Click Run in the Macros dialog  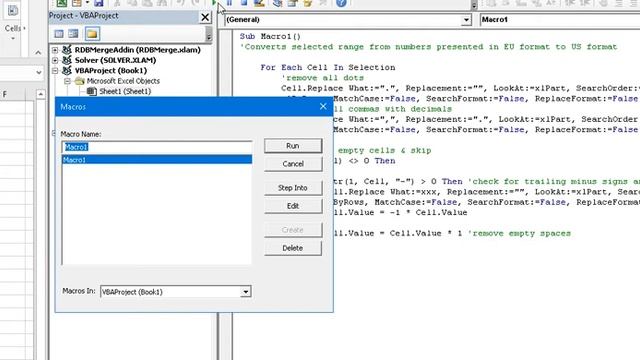coord(293,146)
